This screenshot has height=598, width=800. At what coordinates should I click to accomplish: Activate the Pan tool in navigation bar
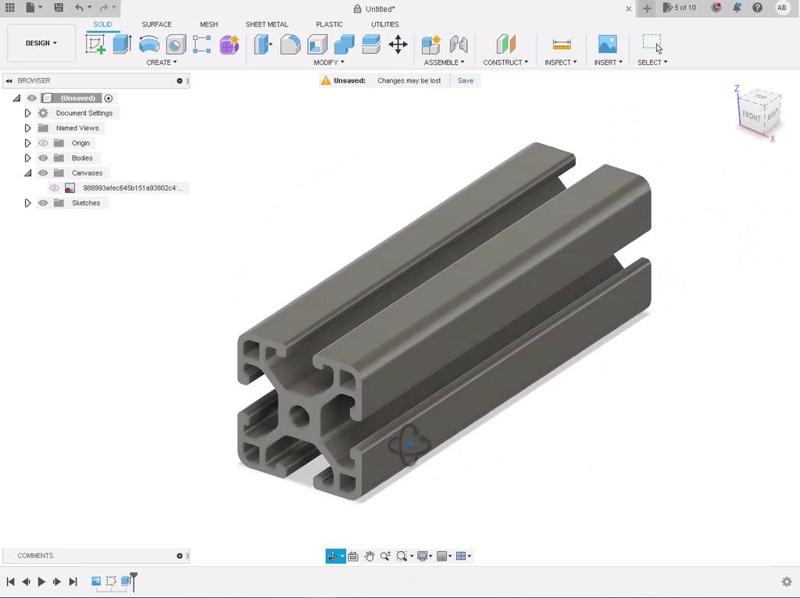370,557
